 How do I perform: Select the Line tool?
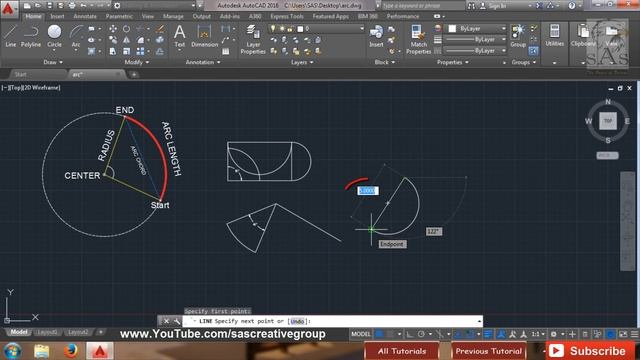click(11, 36)
